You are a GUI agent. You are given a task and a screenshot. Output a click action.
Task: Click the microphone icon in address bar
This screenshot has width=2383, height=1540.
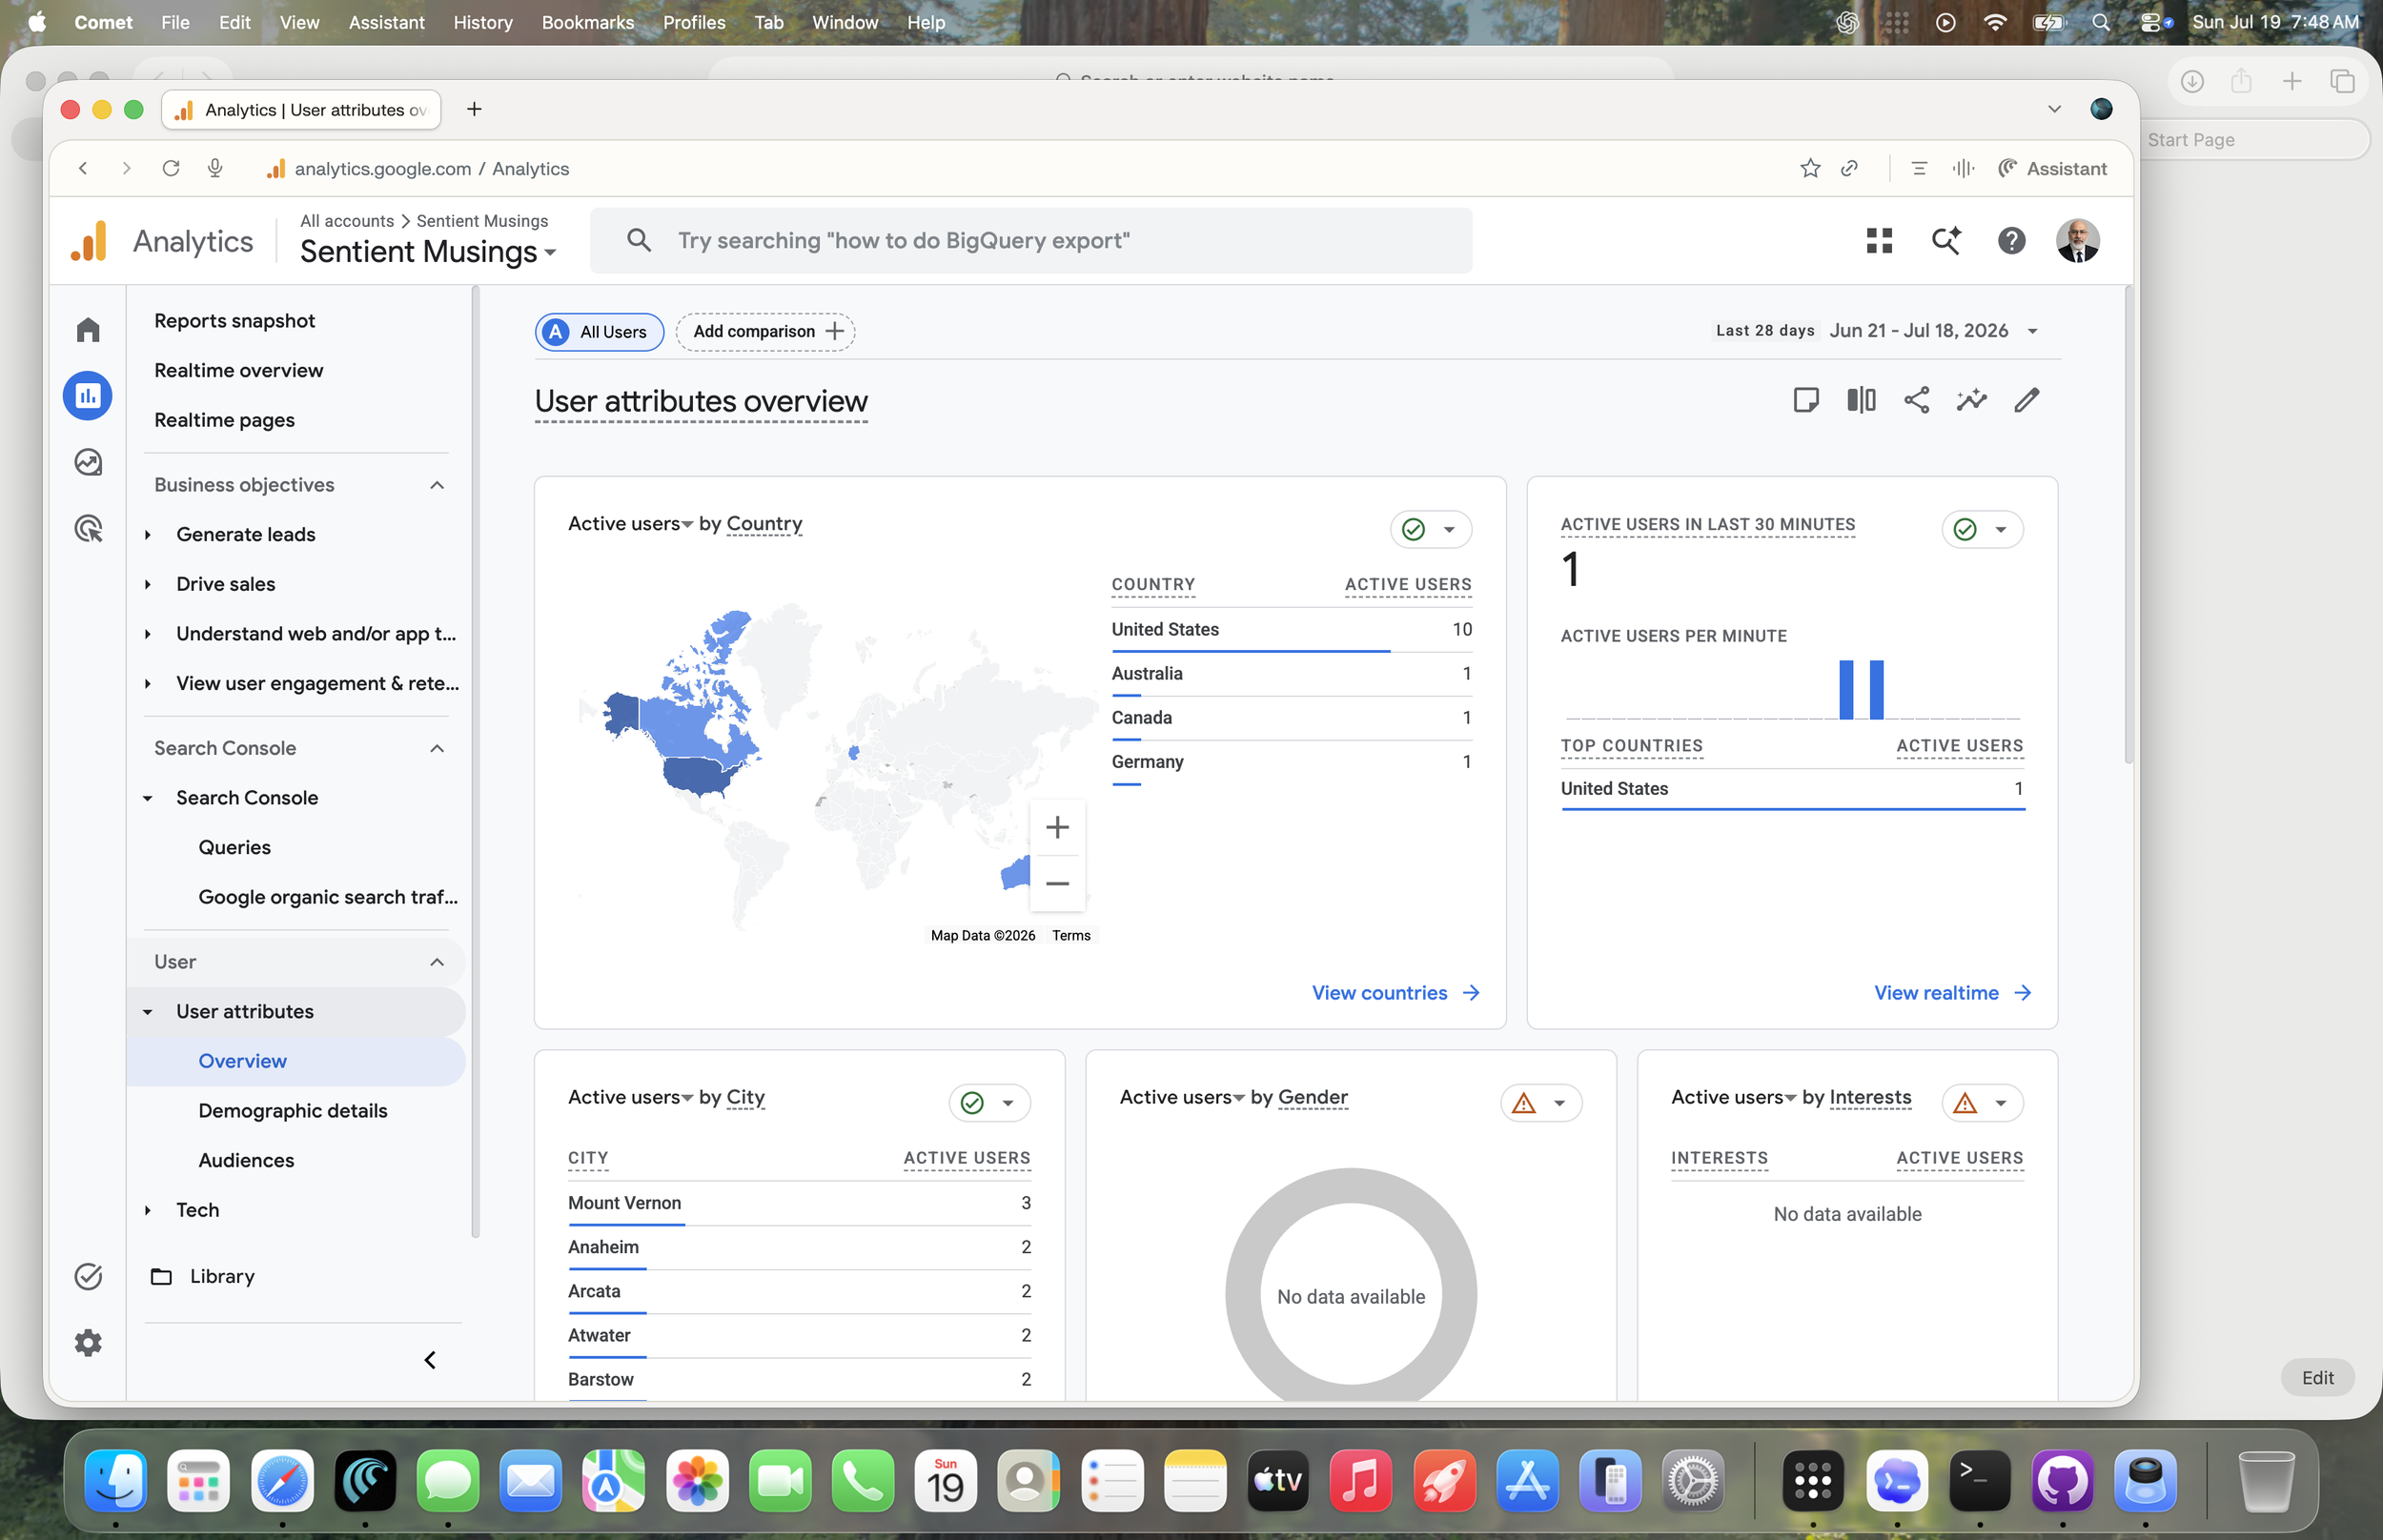point(215,169)
